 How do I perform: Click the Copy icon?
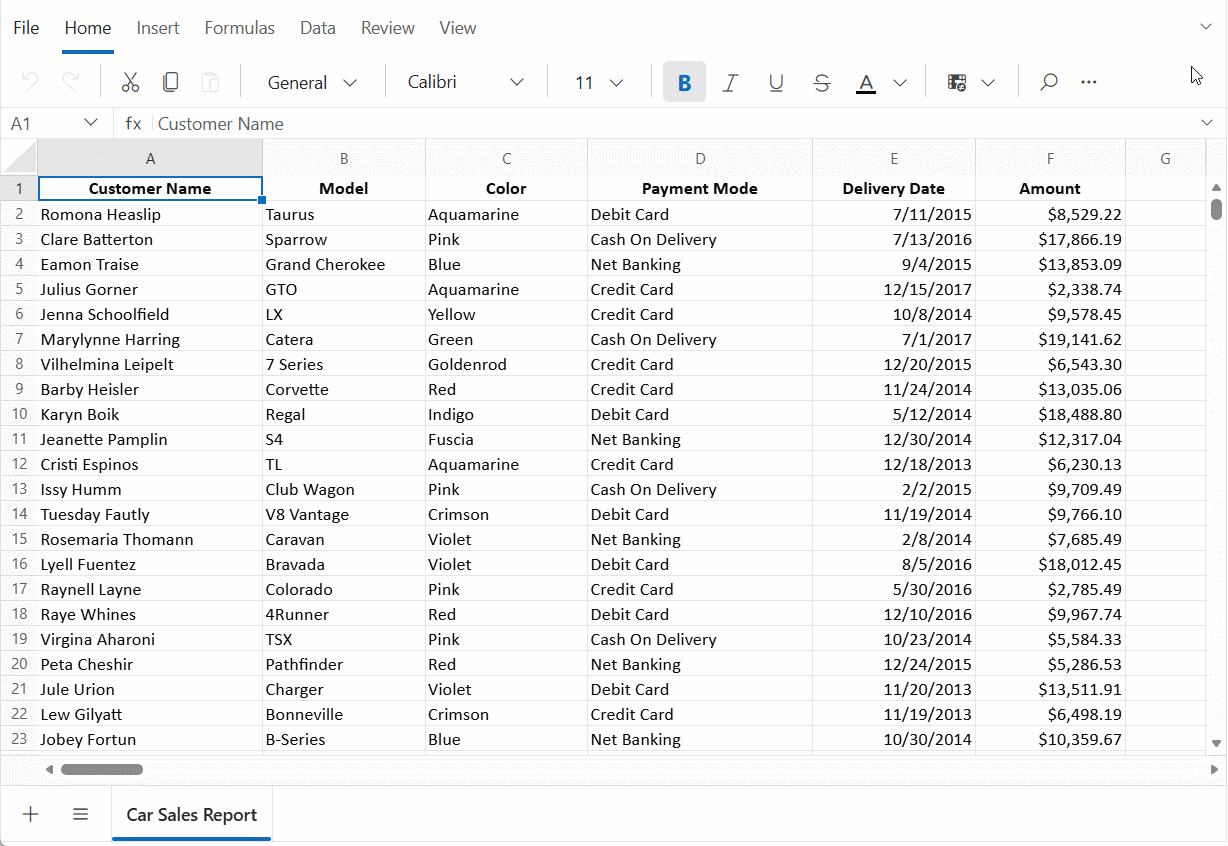pyautogui.click(x=171, y=82)
